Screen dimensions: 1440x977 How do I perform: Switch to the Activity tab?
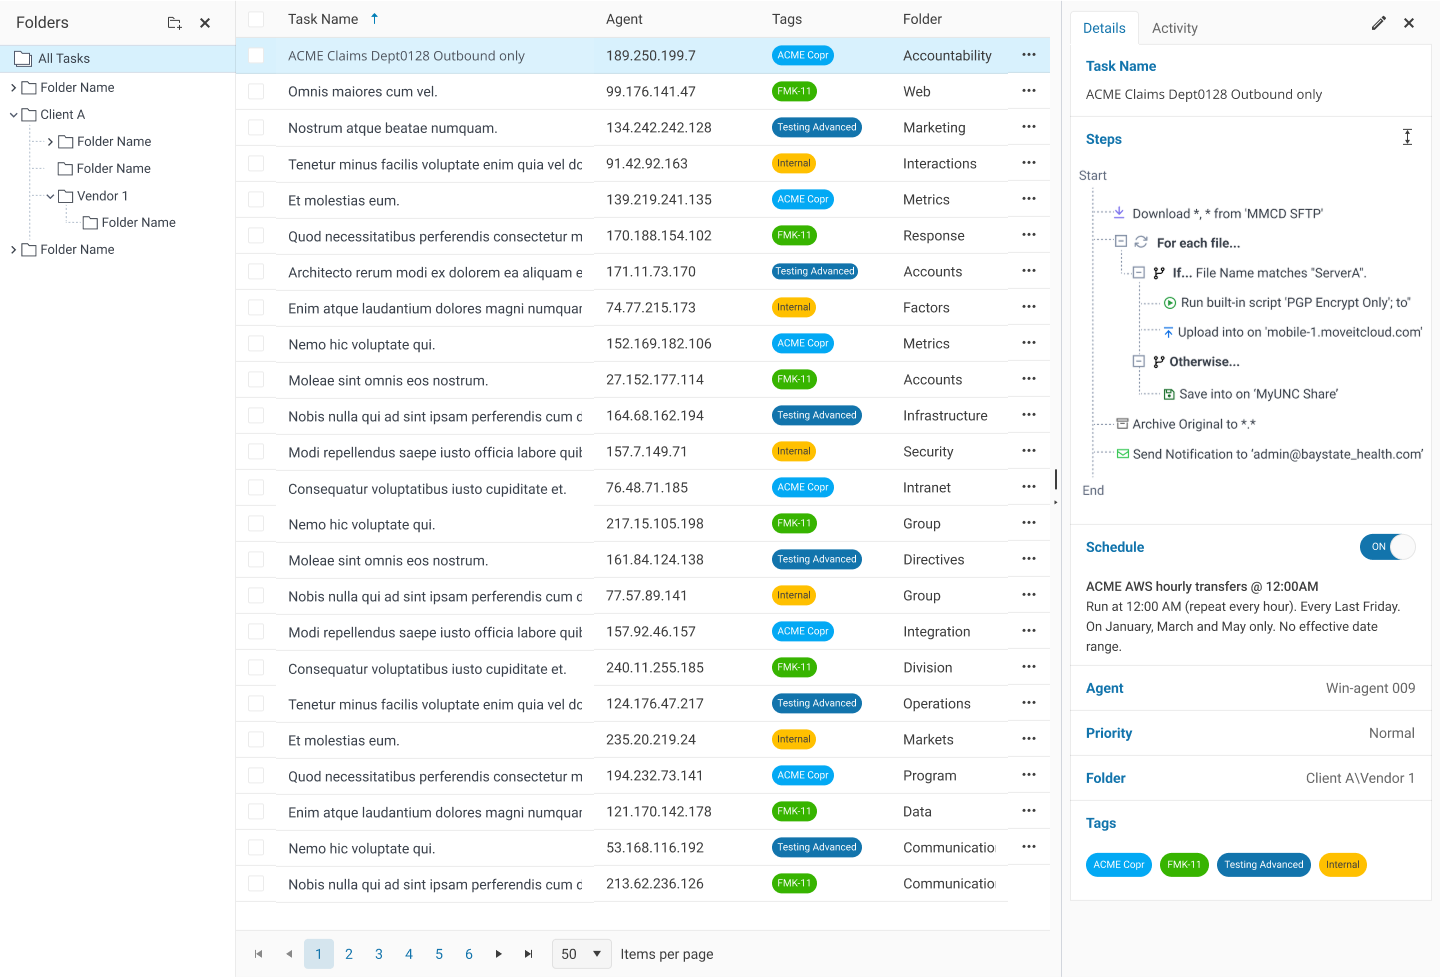[1174, 28]
